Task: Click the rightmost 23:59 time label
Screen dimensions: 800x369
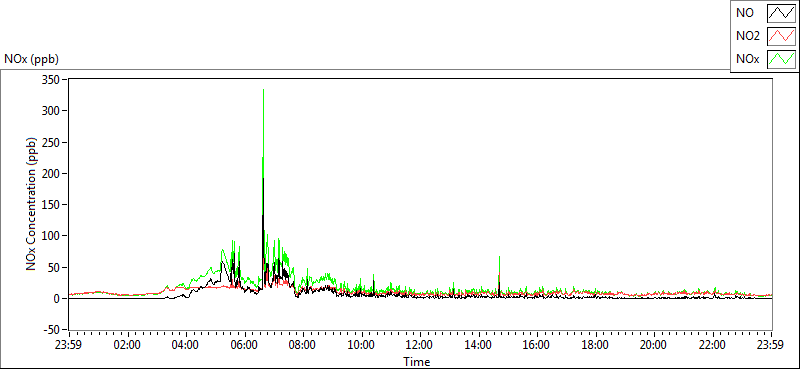Action: click(x=771, y=344)
